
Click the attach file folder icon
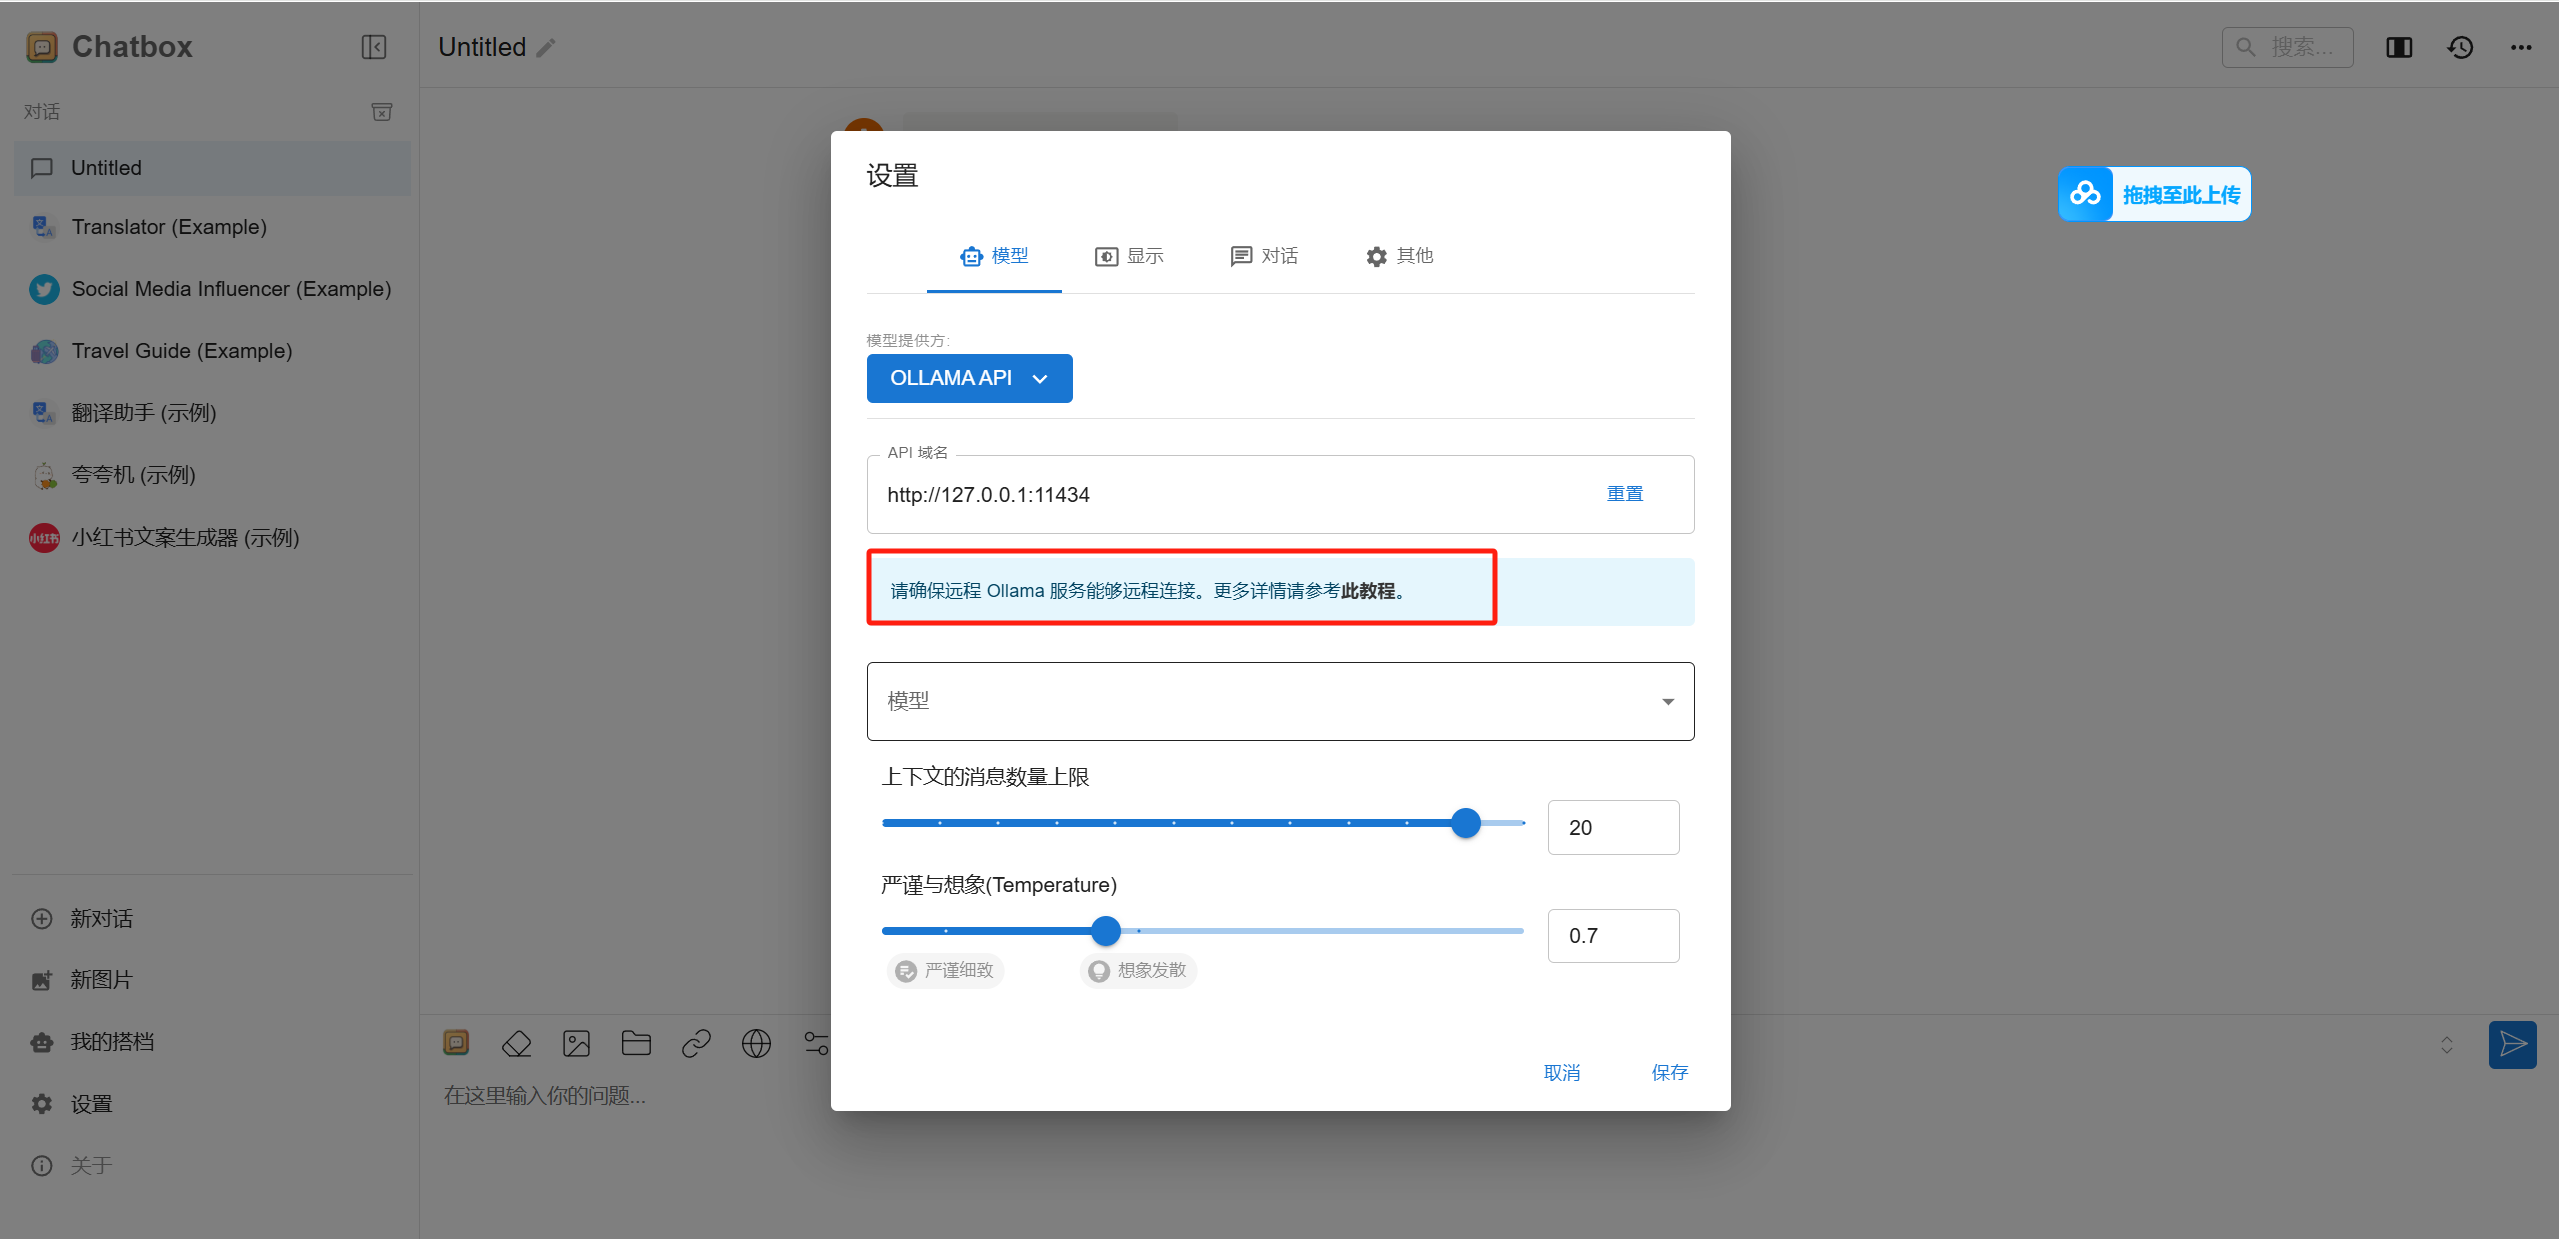(636, 1044)
